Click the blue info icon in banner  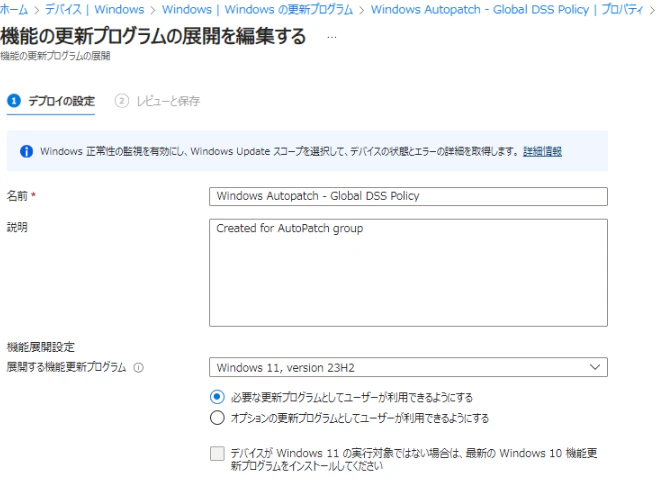26,151
